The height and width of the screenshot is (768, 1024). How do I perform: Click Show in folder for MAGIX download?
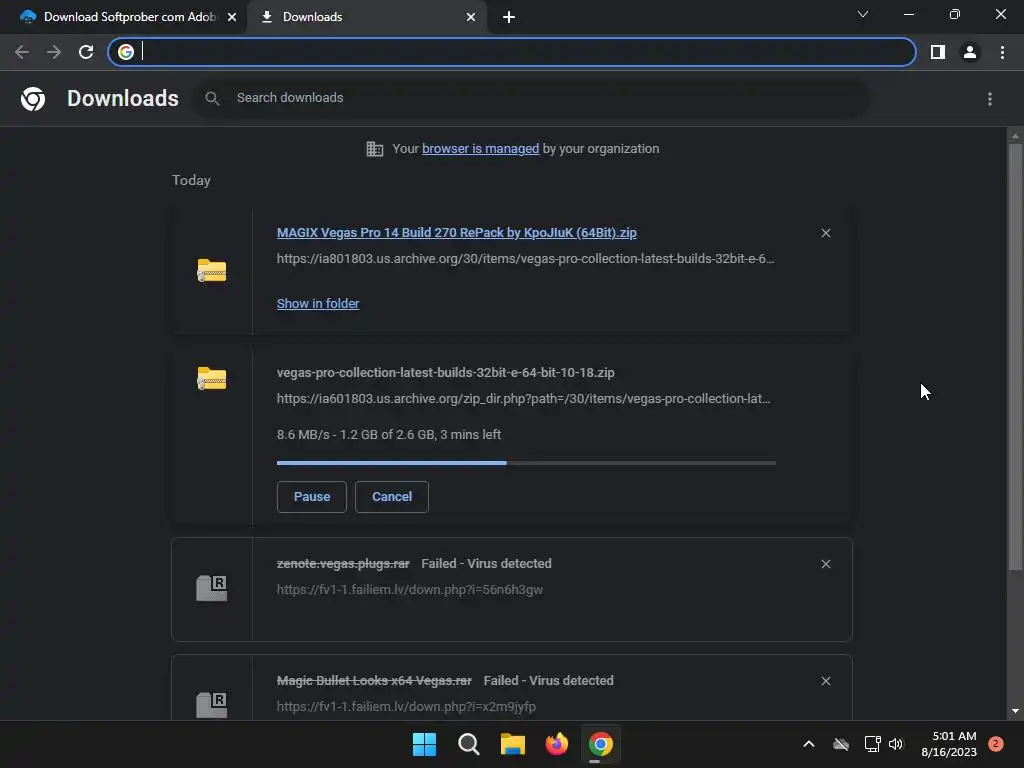pyautogui.click(x=318, y=304)
